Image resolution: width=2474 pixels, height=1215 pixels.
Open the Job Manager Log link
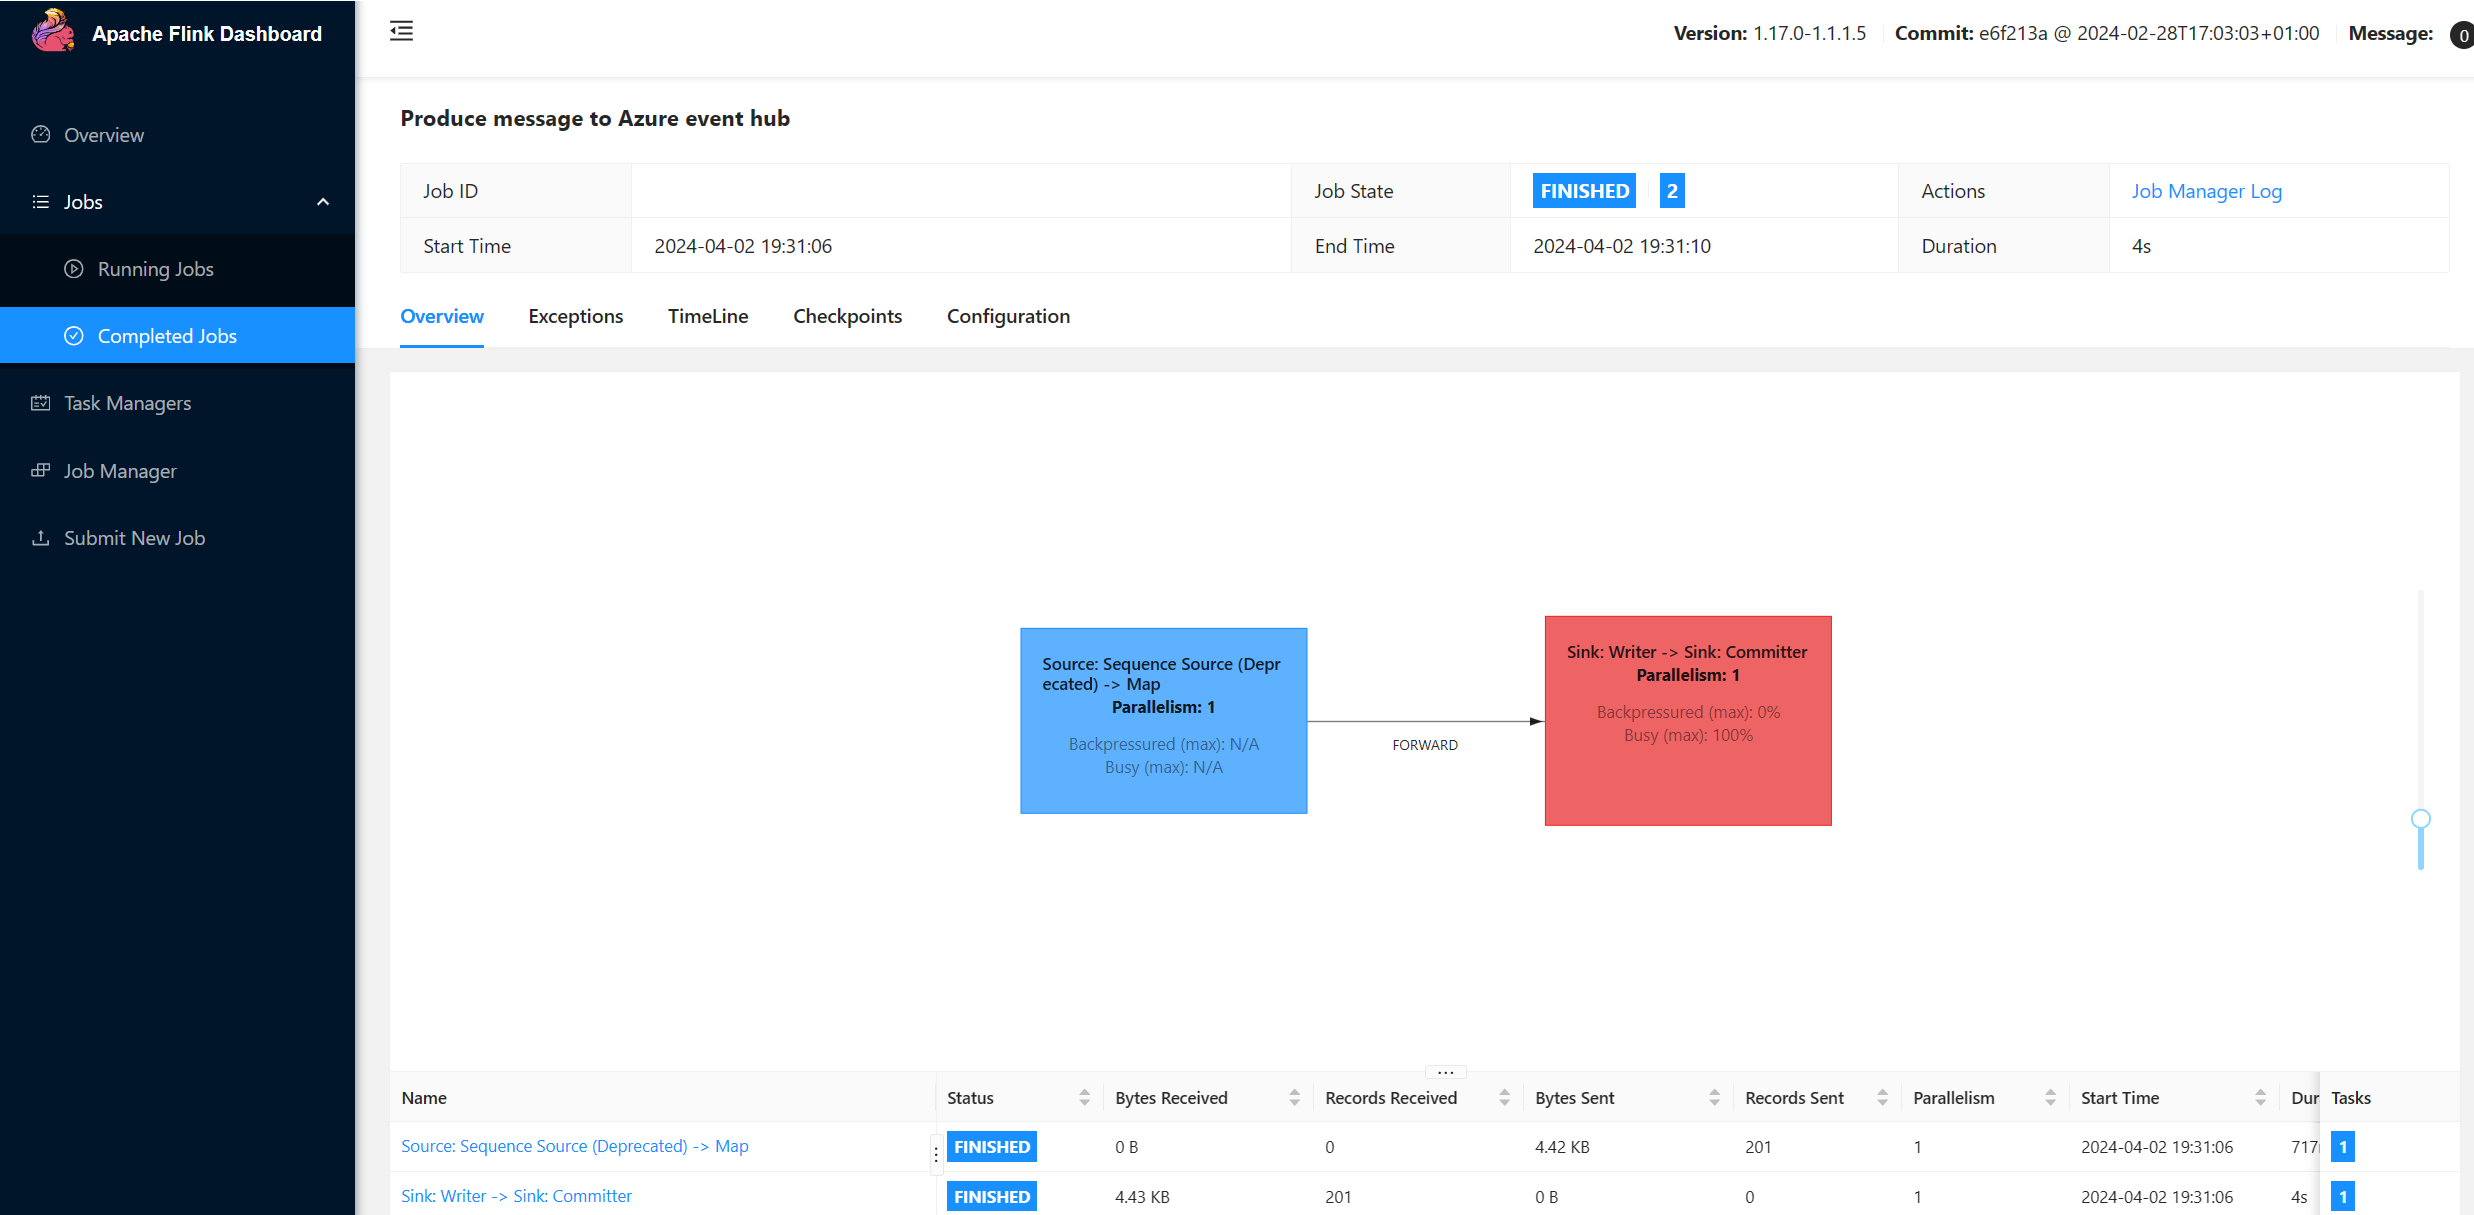click(x=2206, y=191)
